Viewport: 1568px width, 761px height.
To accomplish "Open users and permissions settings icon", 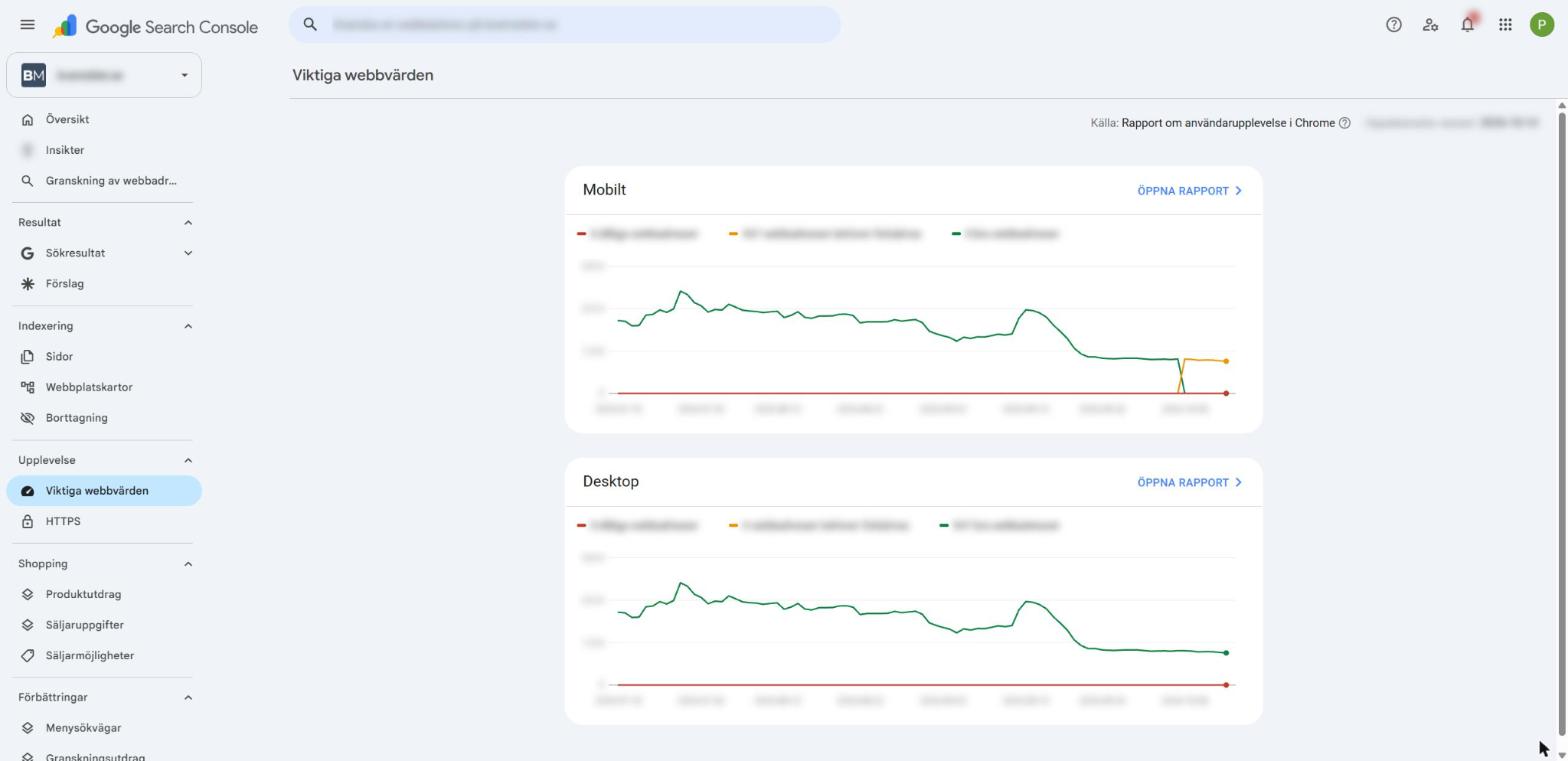I will (1430, 25).
